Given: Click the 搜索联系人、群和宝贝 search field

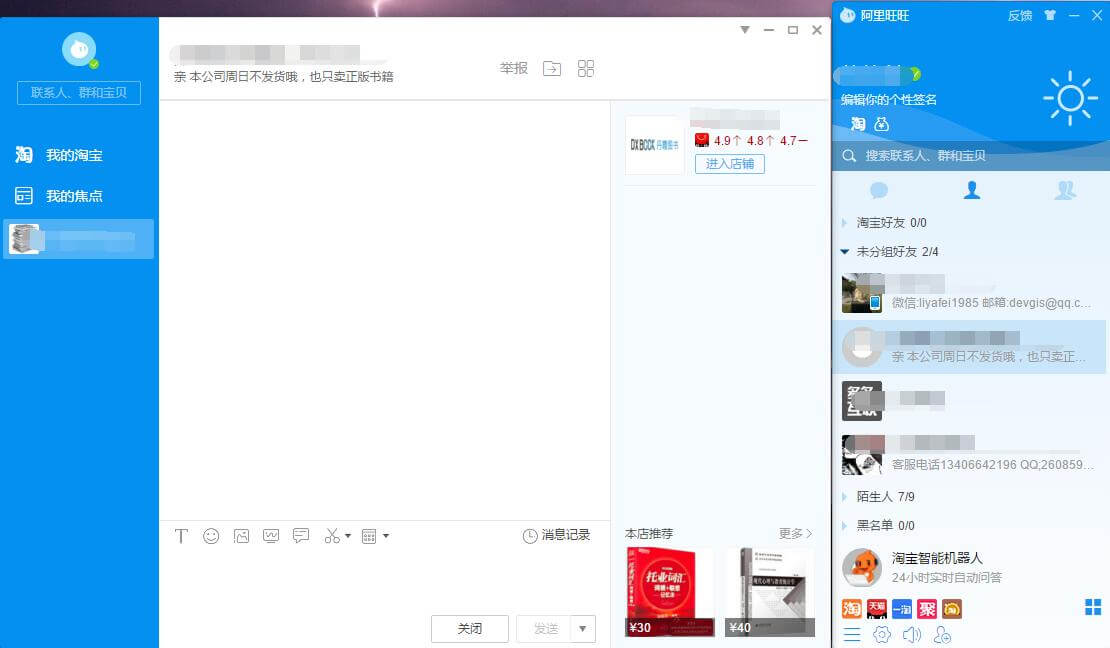Looking at the screenshot, I should pyautogui.click(x=971, y=156).
